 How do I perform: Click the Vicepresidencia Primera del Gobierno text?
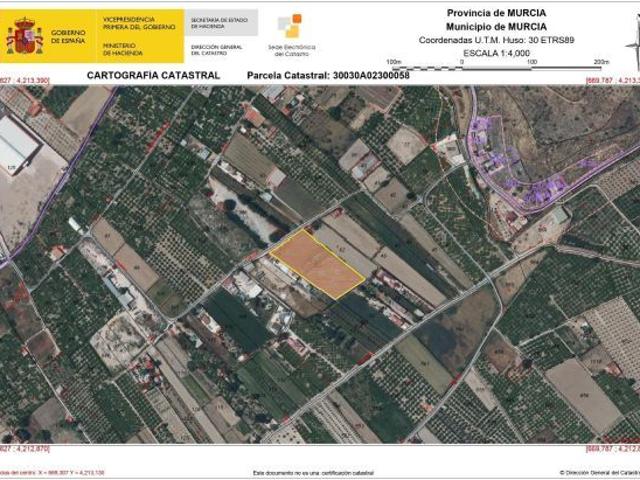[x=141, y=20]
